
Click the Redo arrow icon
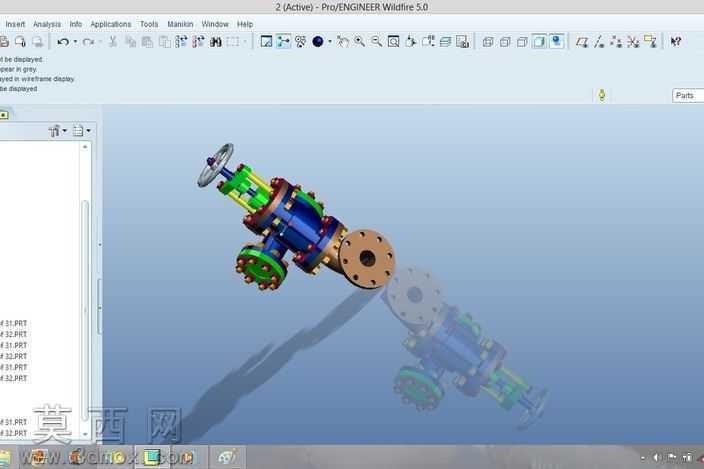(x=88, y=42)
